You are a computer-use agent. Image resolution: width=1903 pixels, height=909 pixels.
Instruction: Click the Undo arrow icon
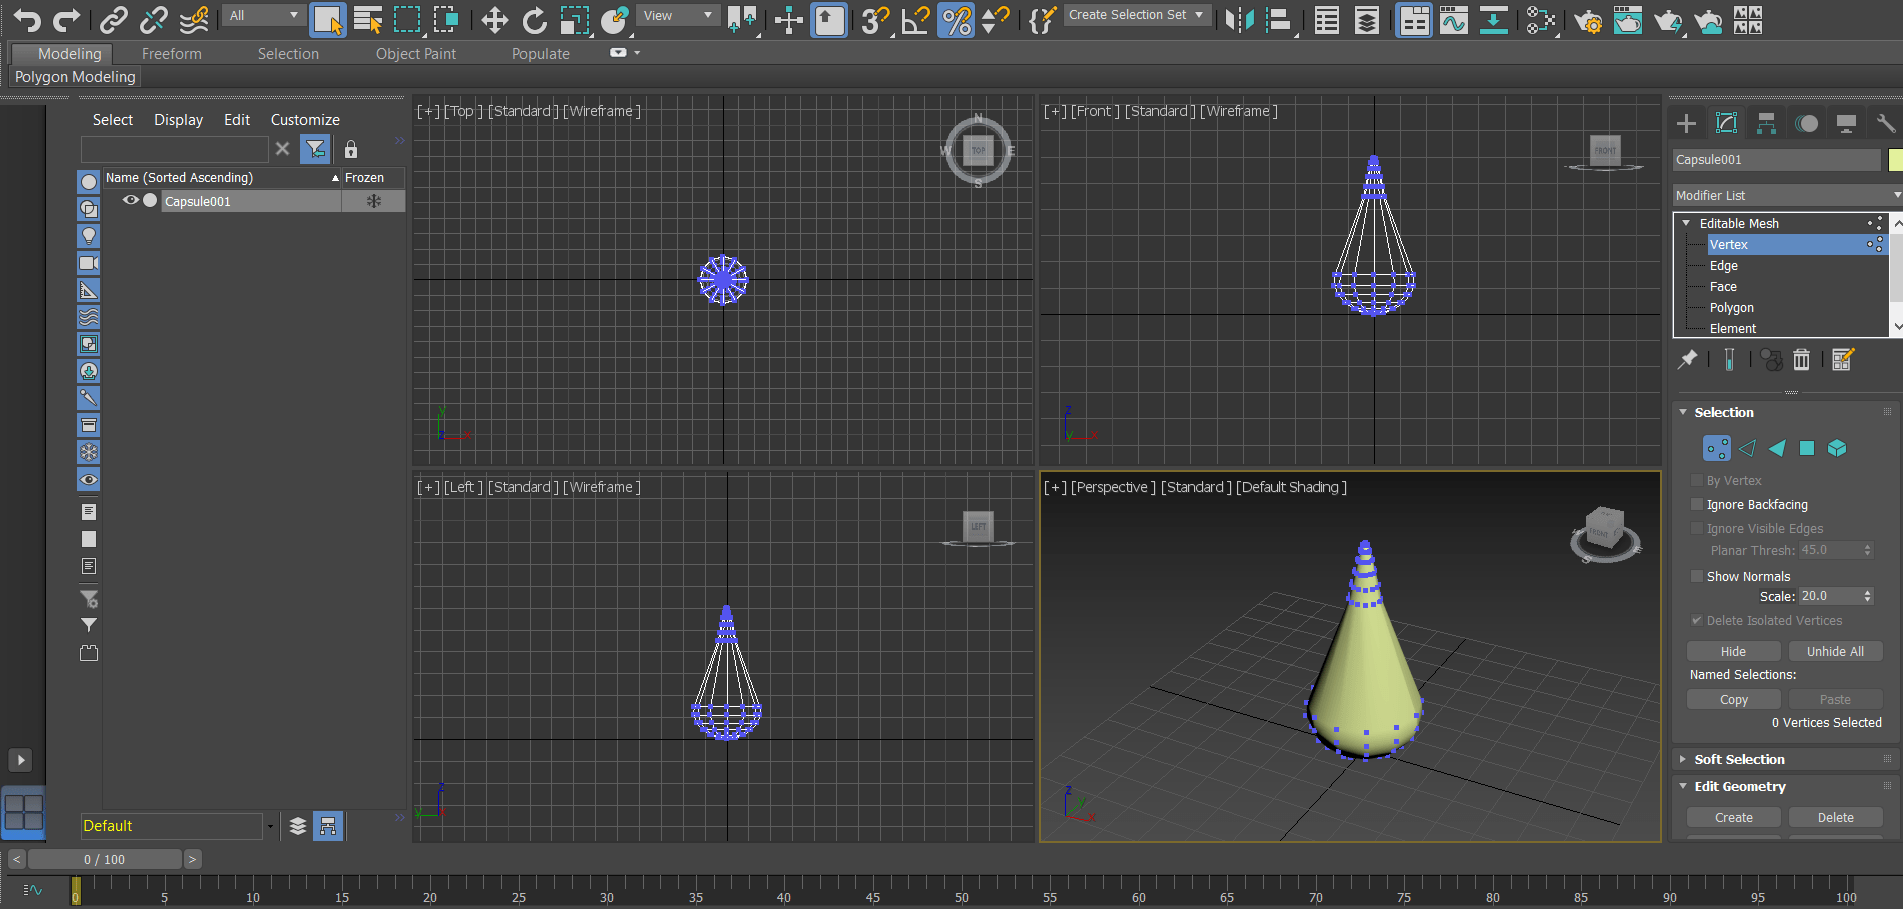coord(27,19)
